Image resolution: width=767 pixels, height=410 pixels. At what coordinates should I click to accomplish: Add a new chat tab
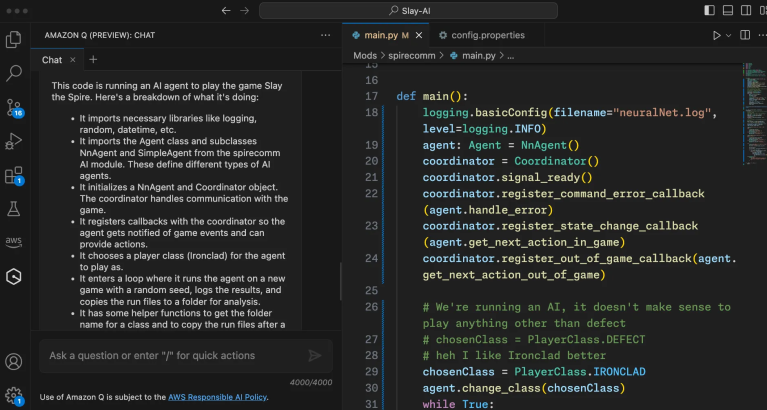(x=93, y=60)
